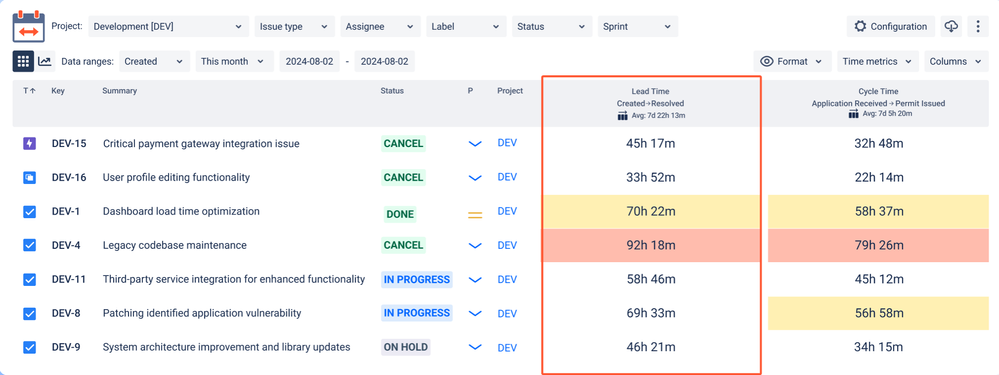Click DEV-15 epic lightning issue type icon
999x375 pixels.
(x=29, y=144)
